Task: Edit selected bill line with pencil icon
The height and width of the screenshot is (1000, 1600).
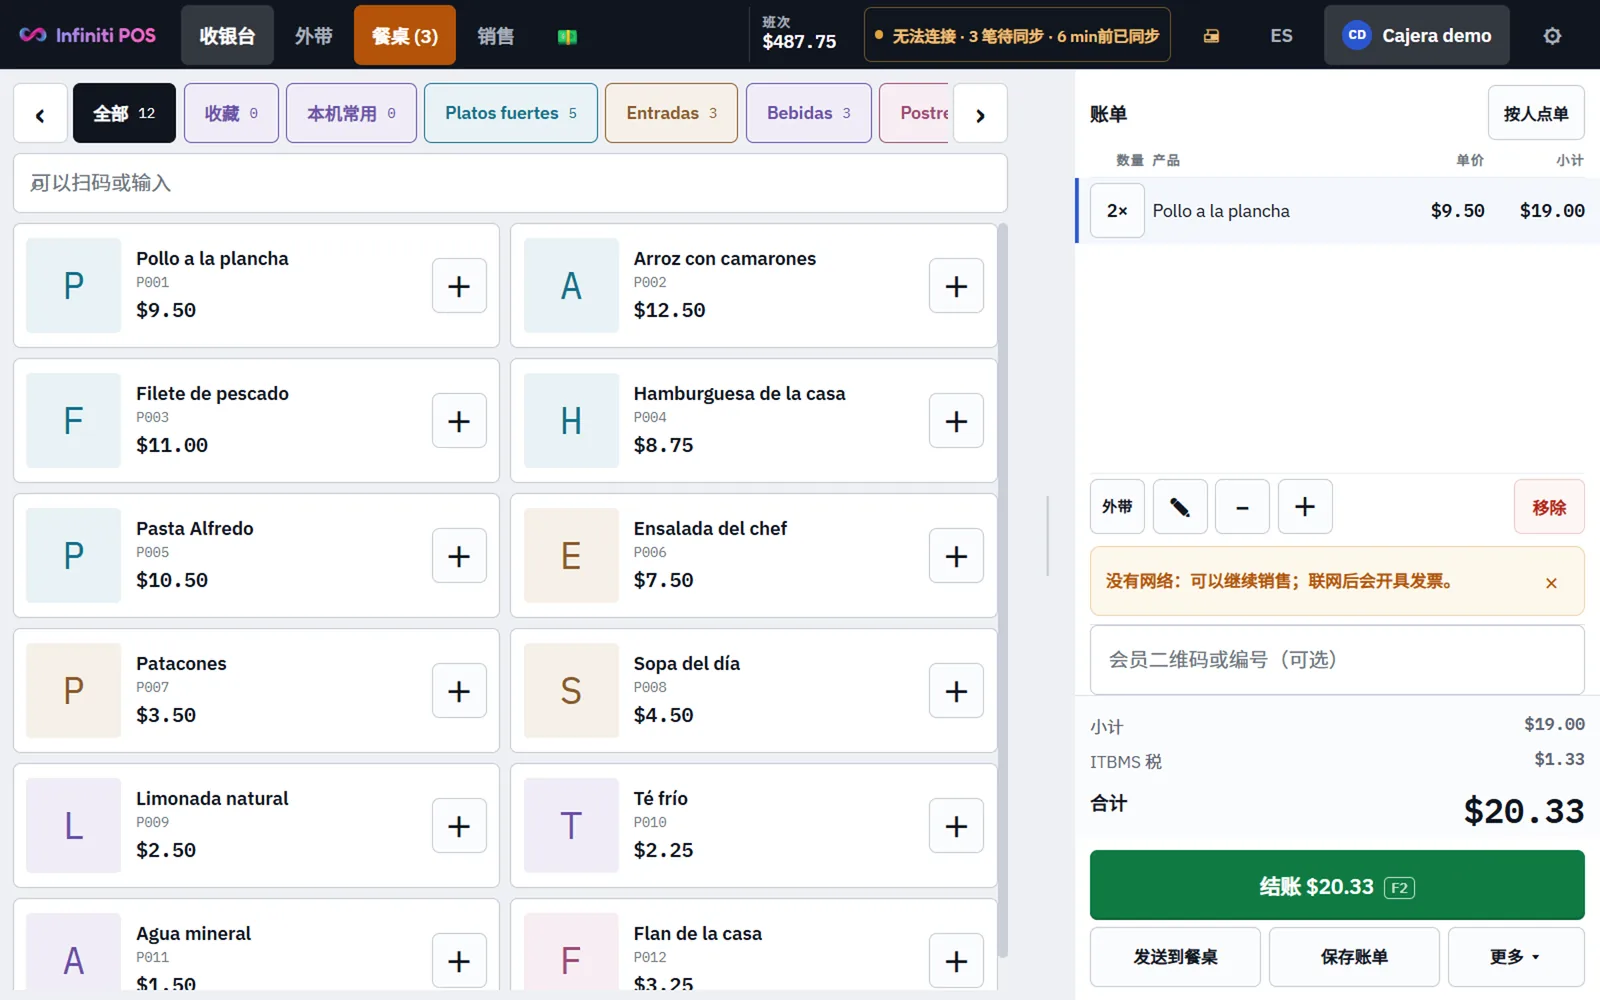Action: click(1180, 507)
